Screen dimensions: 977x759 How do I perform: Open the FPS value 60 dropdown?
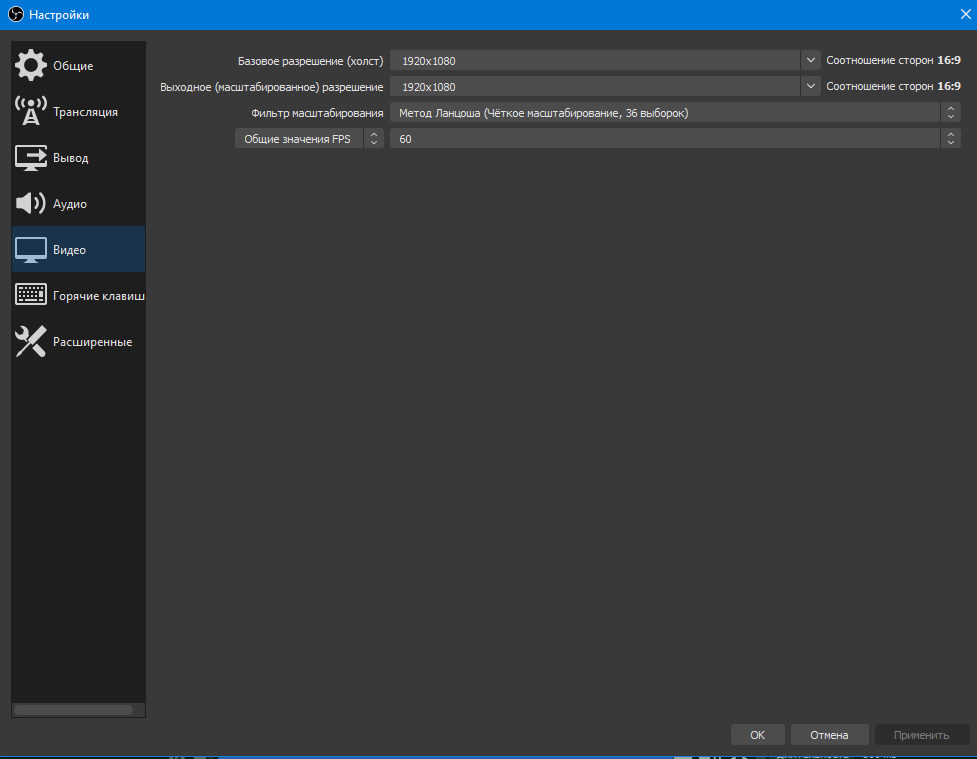coord(674,139)
